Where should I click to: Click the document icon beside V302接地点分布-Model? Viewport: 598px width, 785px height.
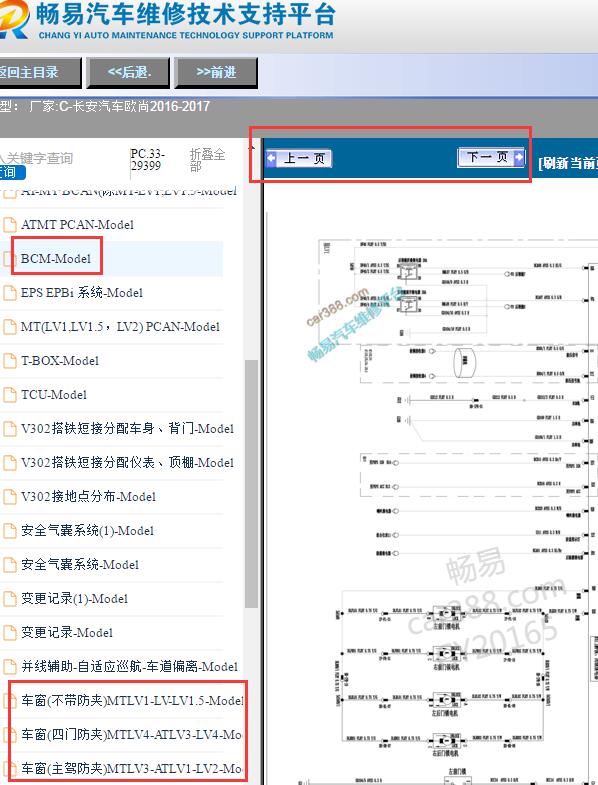(x=10, y=497)
